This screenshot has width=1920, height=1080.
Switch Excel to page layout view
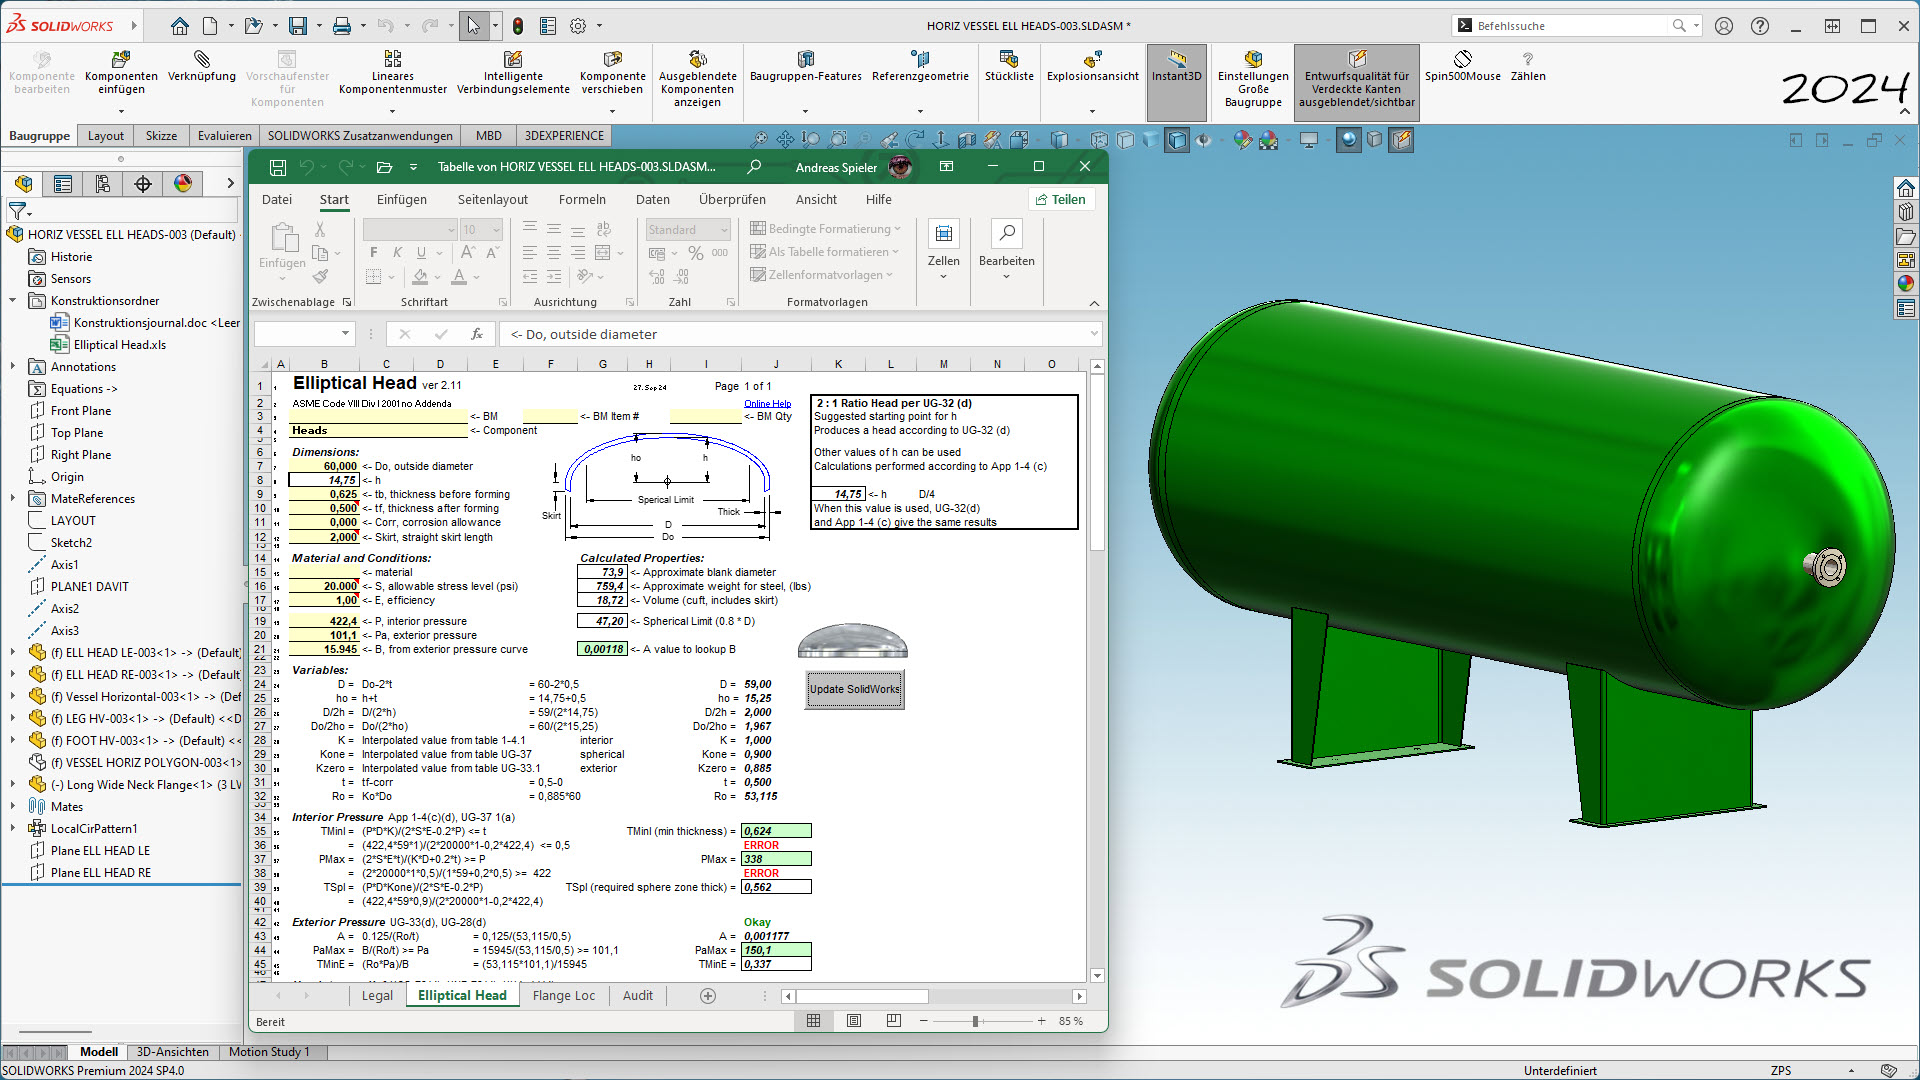(x=854, y=1021)
